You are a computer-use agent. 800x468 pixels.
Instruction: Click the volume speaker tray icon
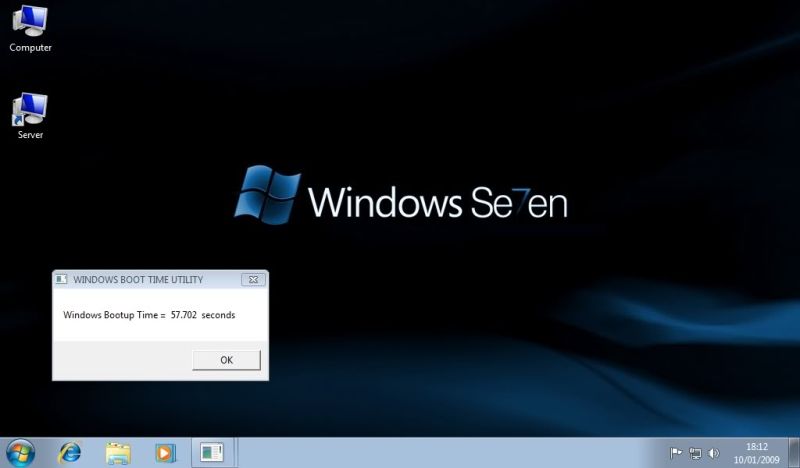point(714,453)
